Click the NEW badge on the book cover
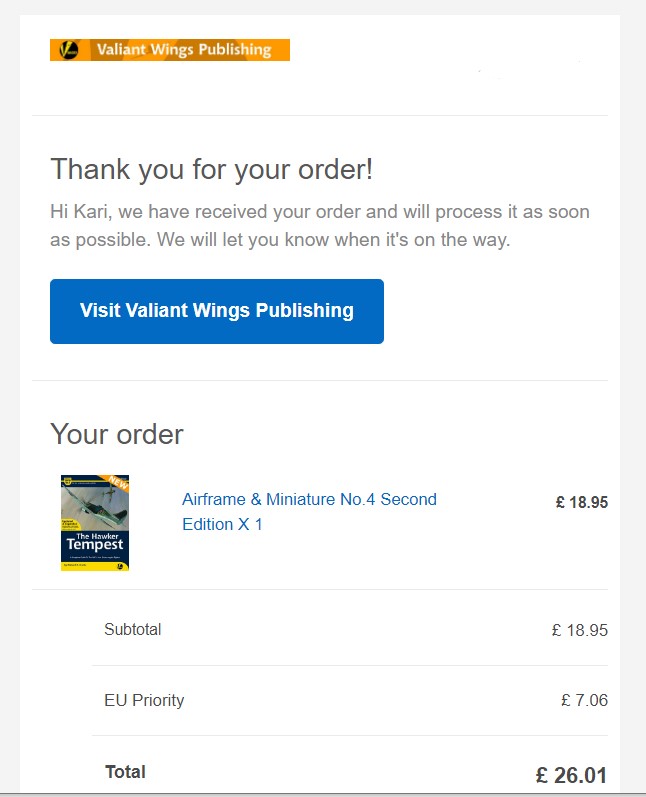Viewport: 646px width, 797px height. (x=119, y=482)
